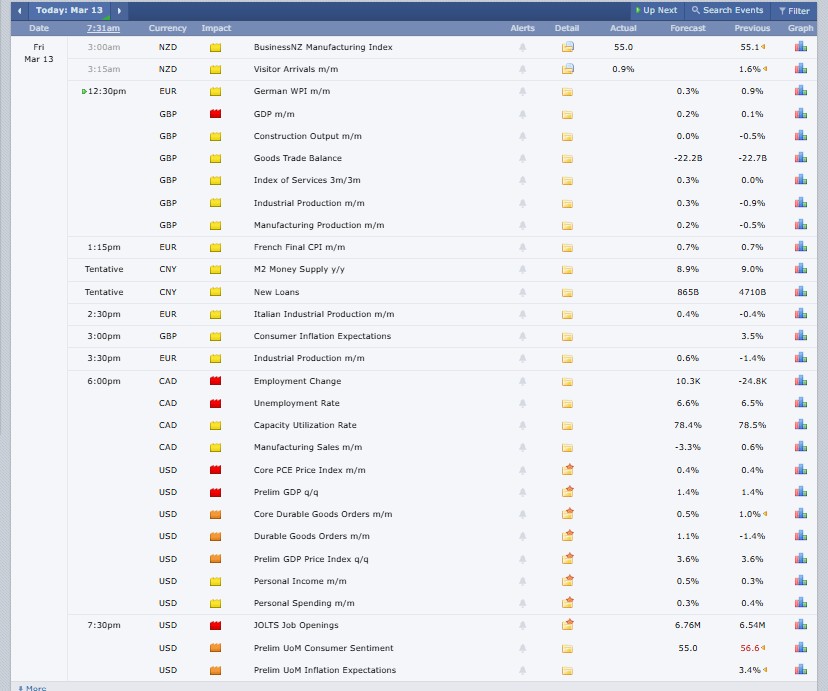Click graph icon for GBP GDP m/m
828x691 pixels.
(800, 114)
